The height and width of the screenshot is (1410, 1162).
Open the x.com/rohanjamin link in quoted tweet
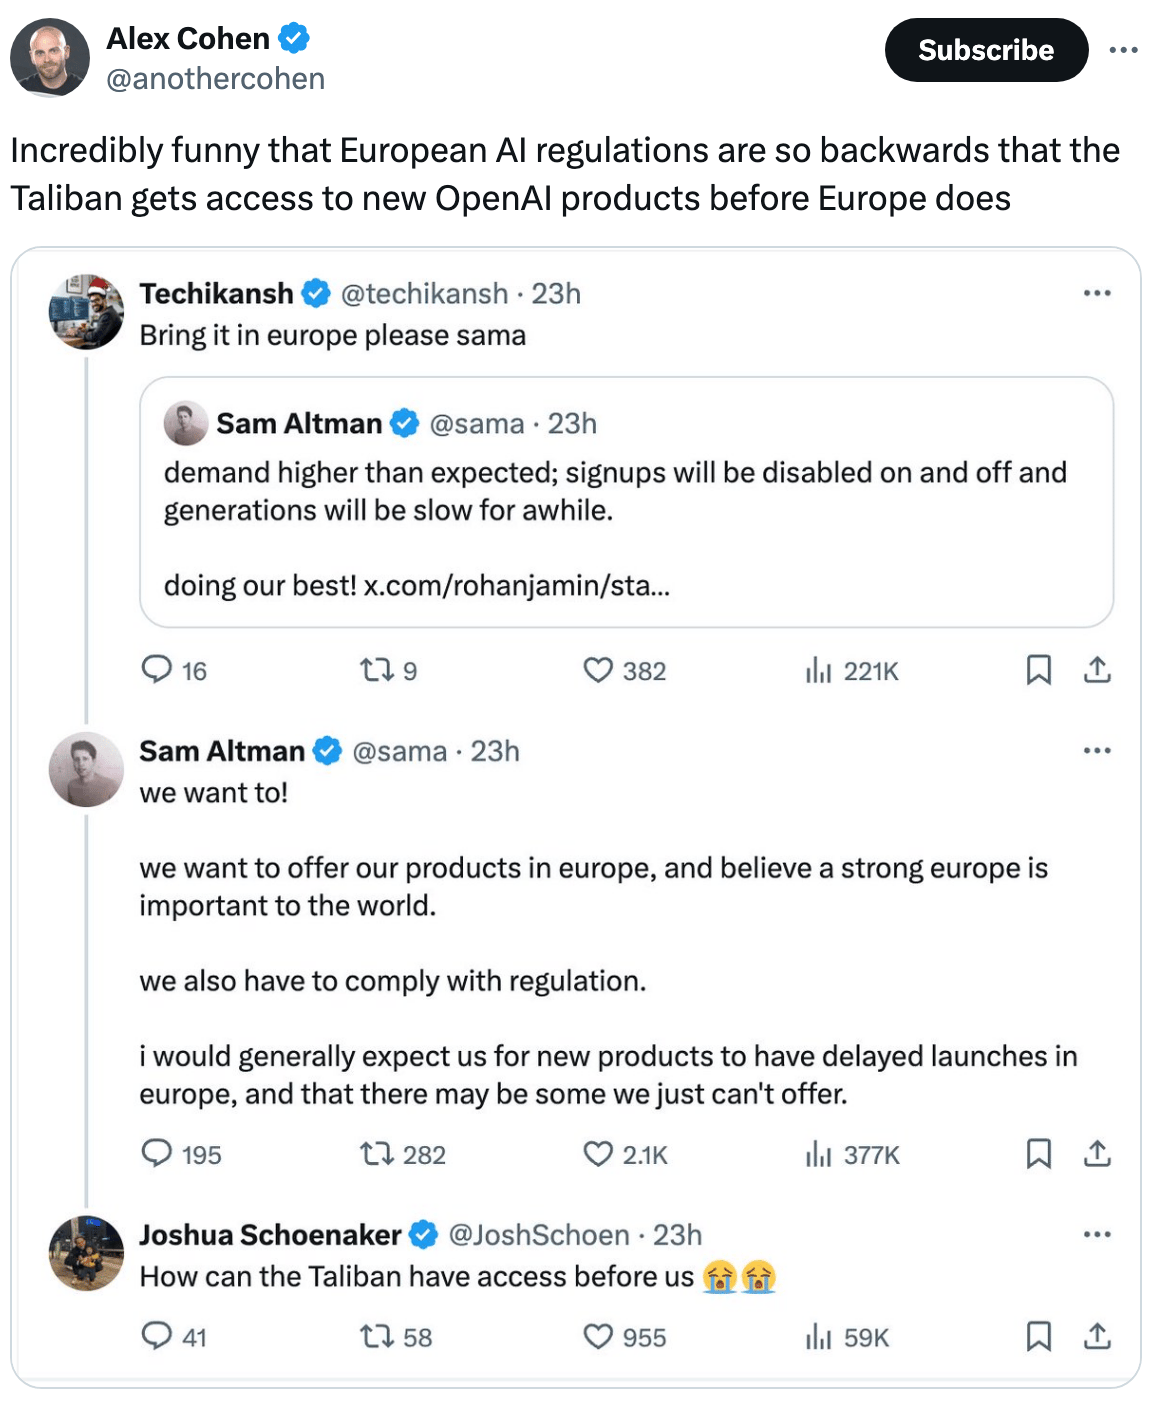(x=516, y=585)
